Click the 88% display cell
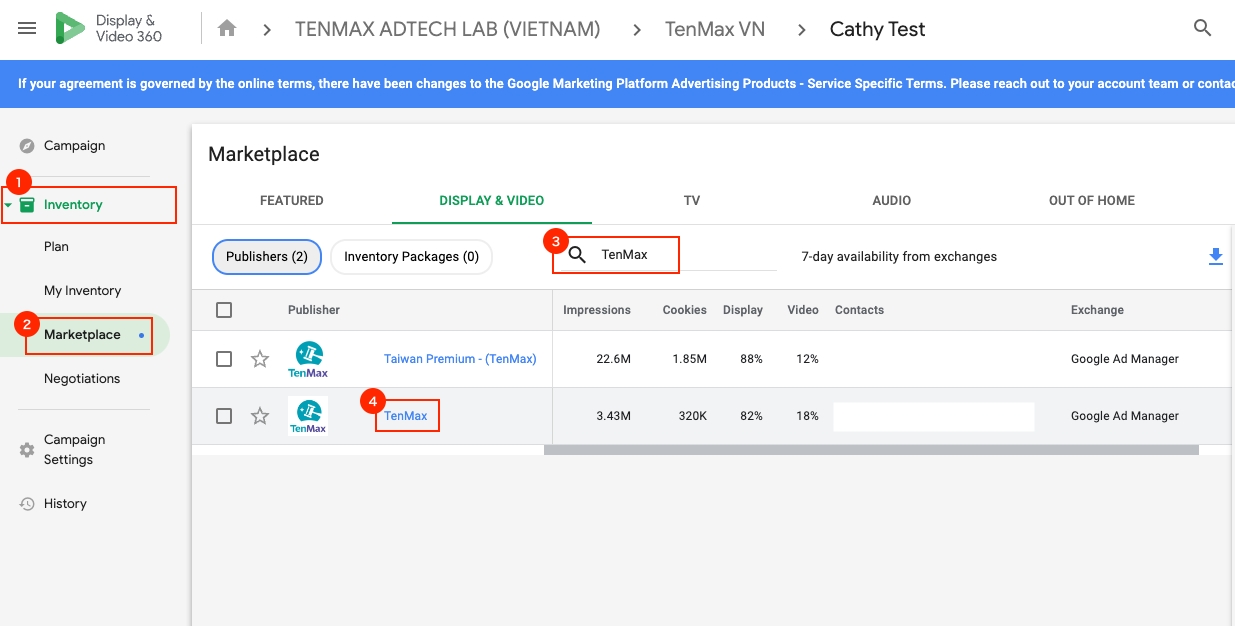 click(x=752, y=359)
